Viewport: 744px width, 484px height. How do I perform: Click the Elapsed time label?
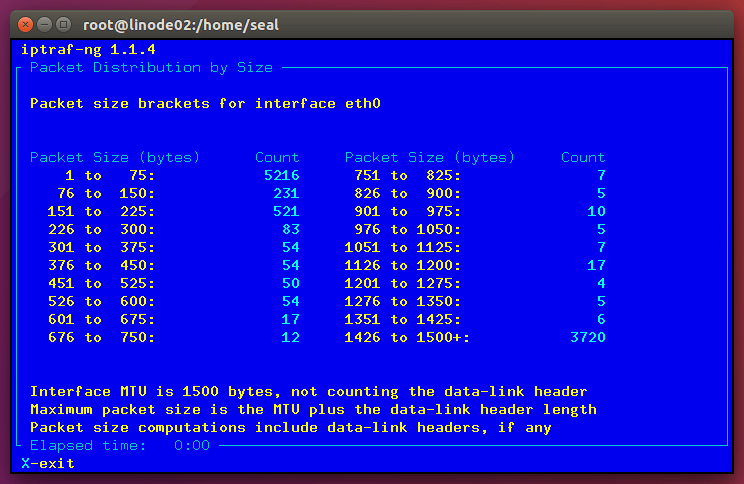click(88, 446)
